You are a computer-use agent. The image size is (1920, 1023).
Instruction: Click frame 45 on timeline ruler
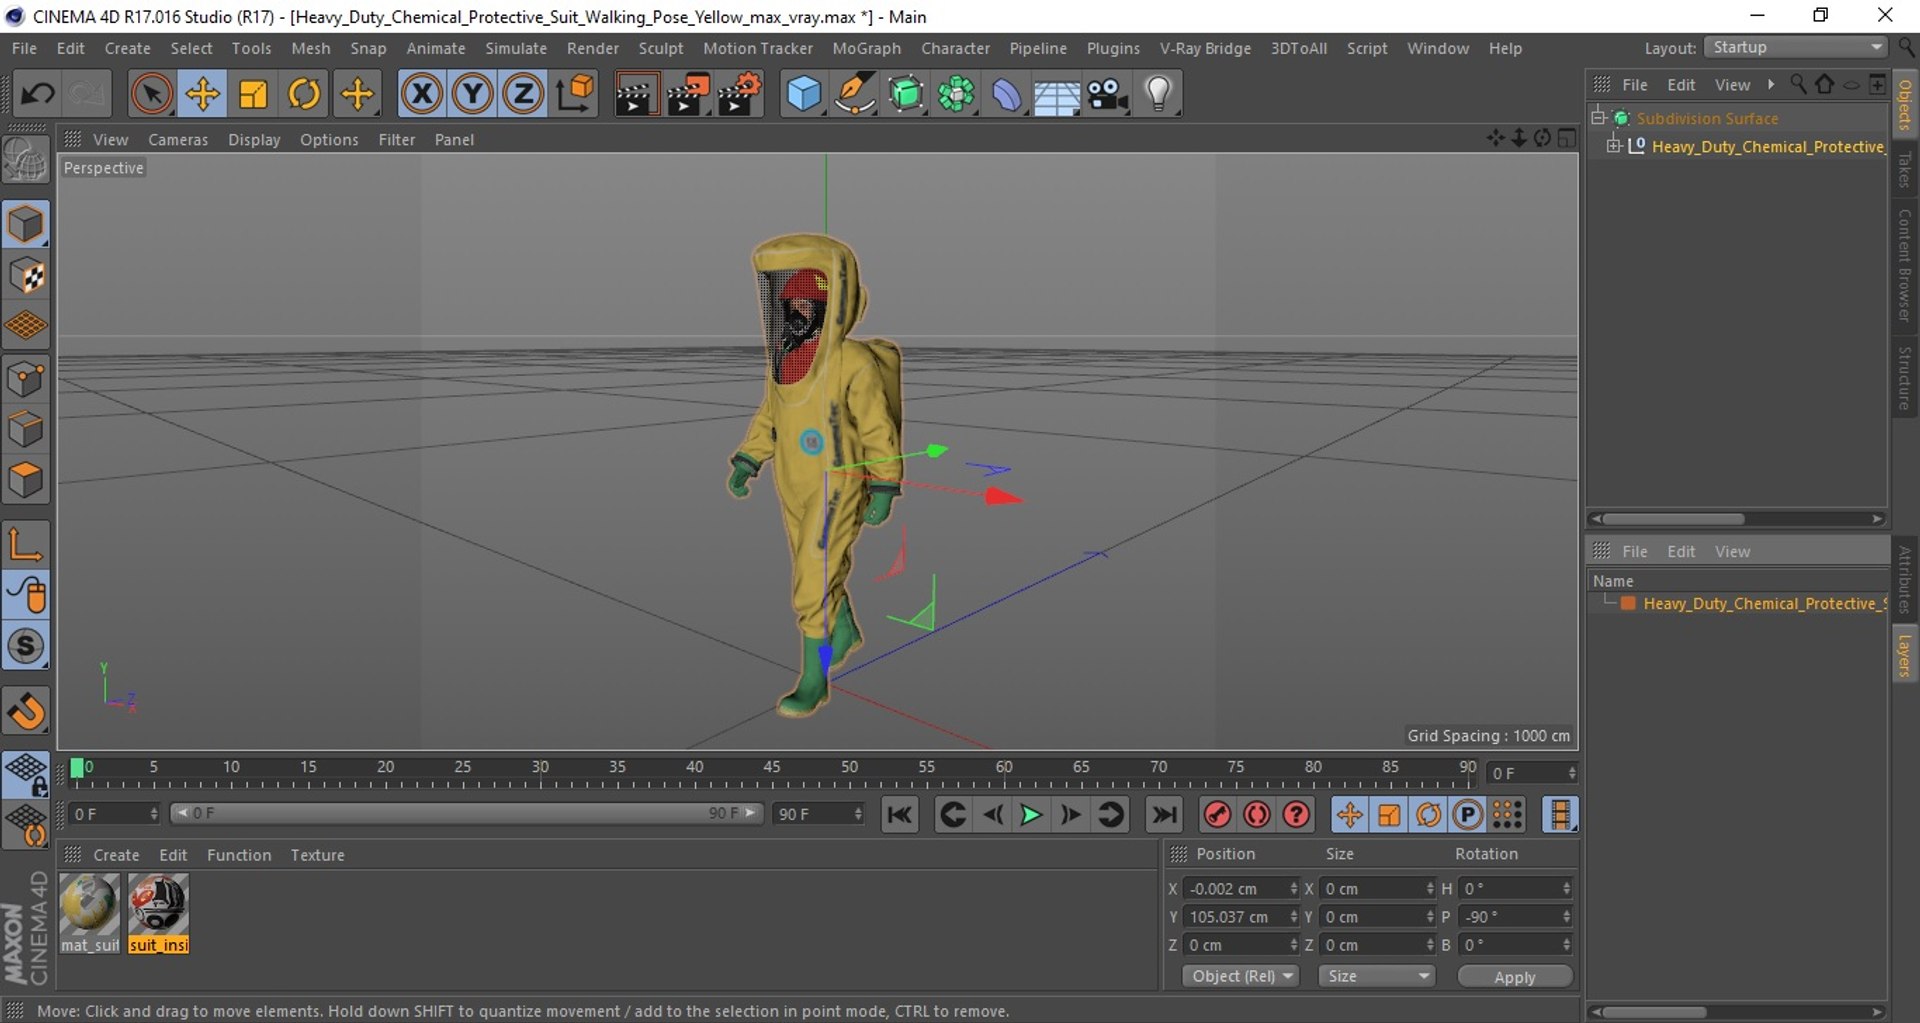click(x=772, y=767)
